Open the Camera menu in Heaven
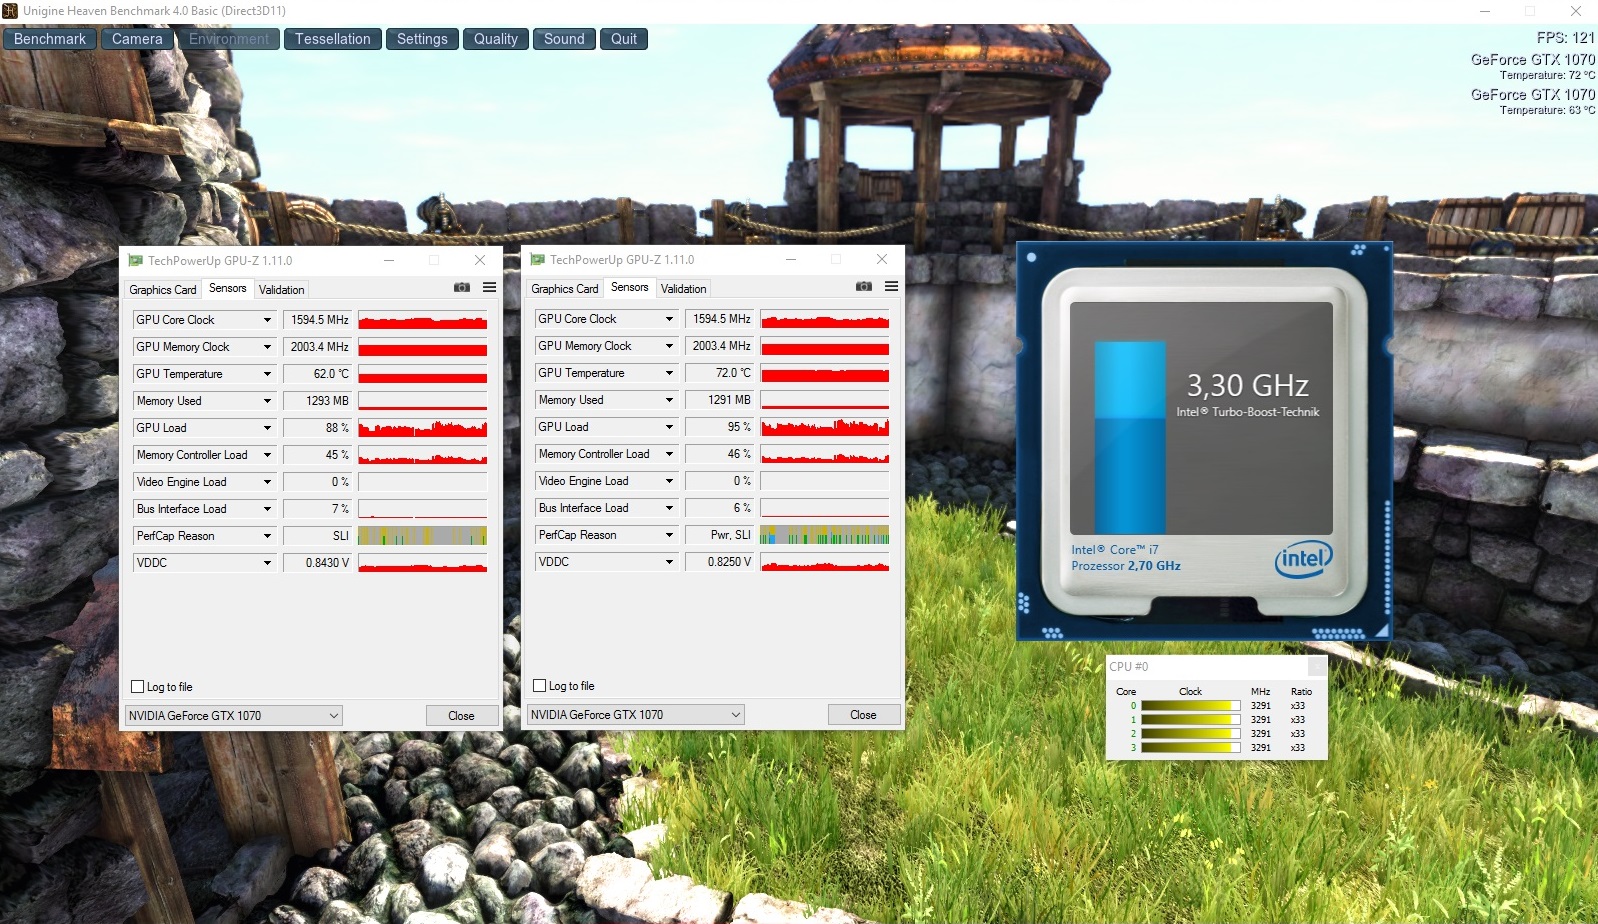 coord(137,39)
